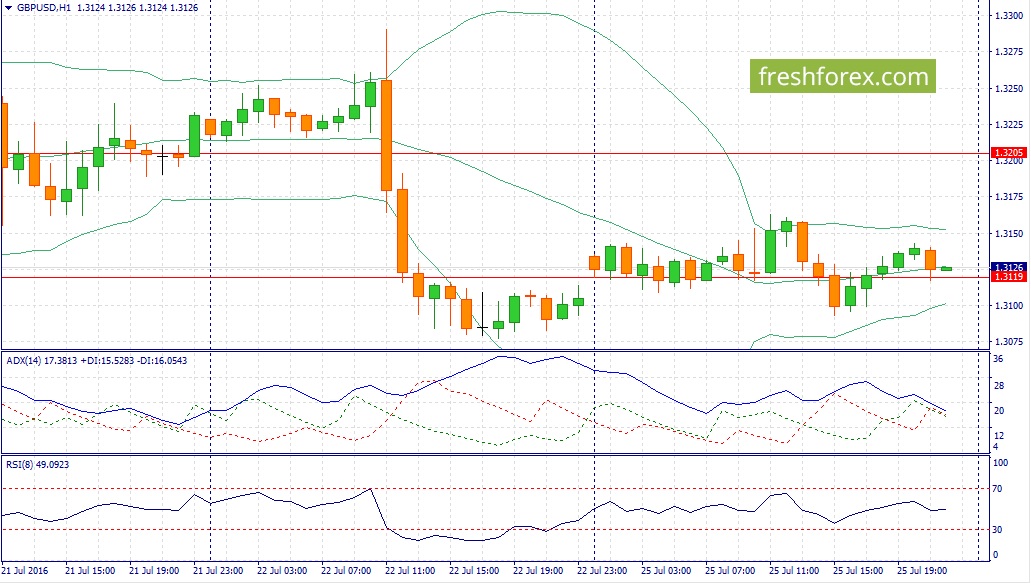Click the 22 Jul 03:00 time label
1031x583 pixels.
[x=281, y=571]
